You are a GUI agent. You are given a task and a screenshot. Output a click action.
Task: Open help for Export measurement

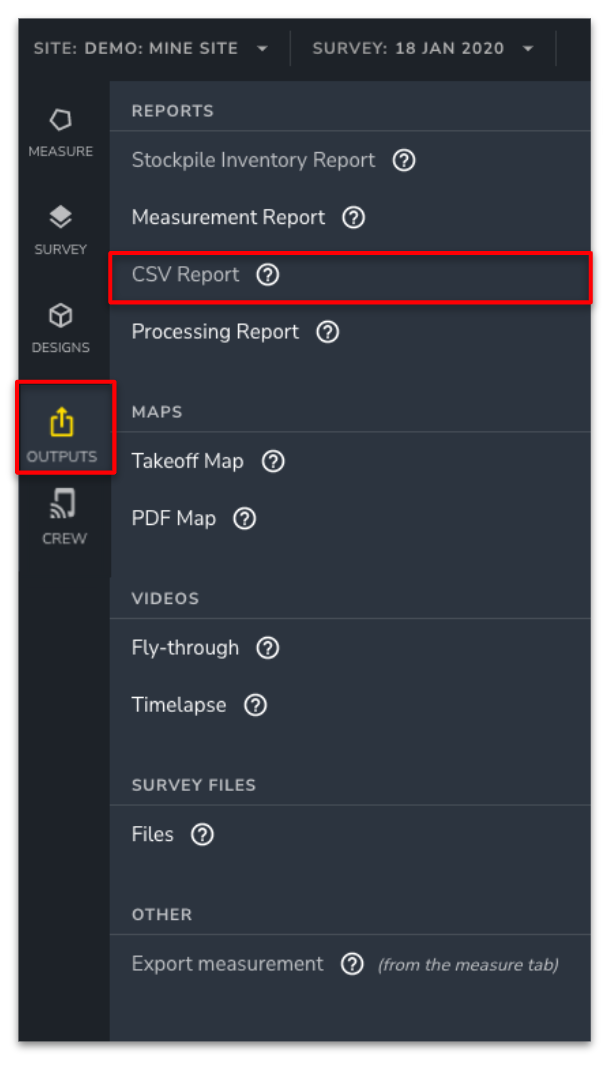coord(352,964)
